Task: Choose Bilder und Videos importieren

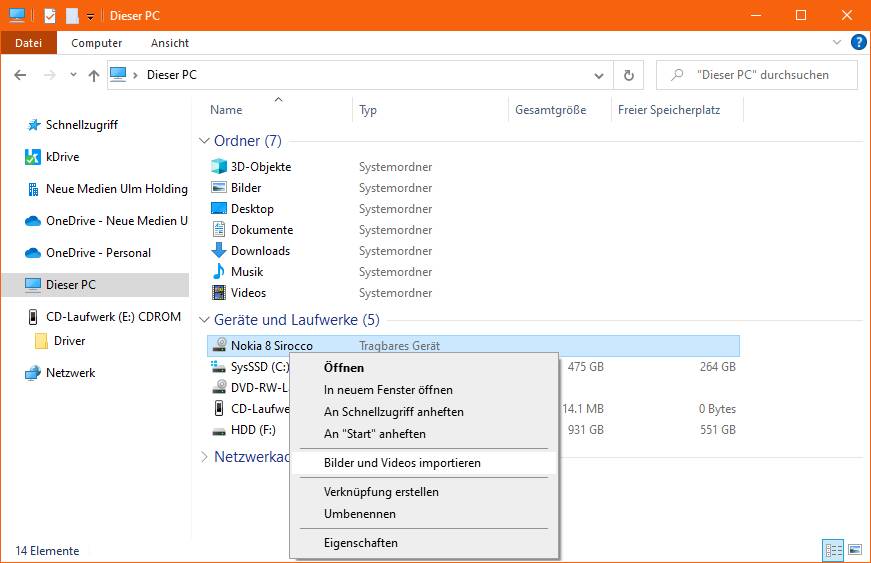Action: (x=402, y=463)
